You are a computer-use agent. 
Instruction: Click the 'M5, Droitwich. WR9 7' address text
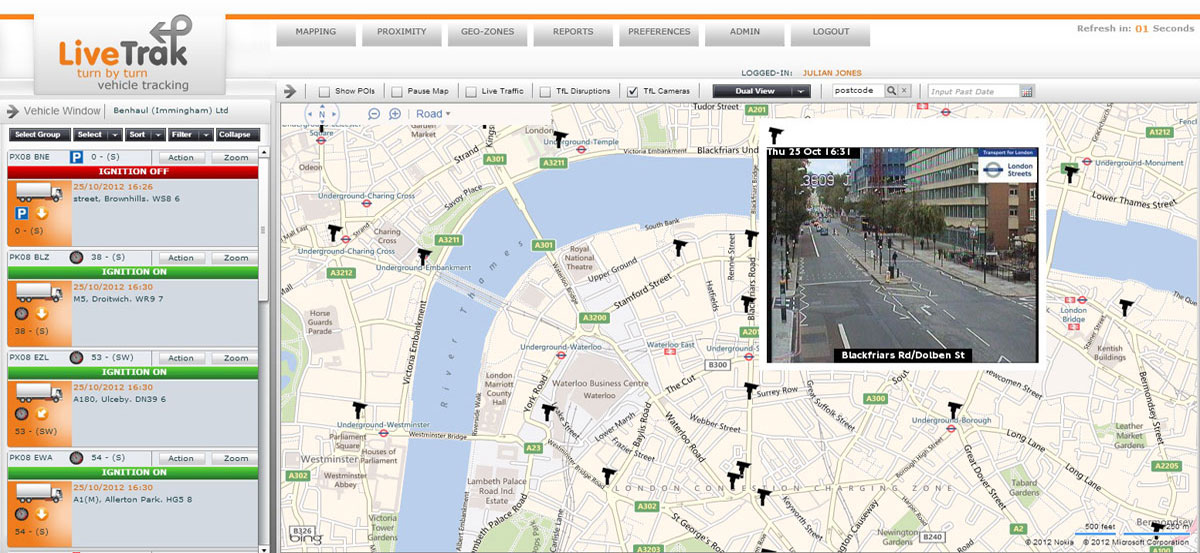118,298
